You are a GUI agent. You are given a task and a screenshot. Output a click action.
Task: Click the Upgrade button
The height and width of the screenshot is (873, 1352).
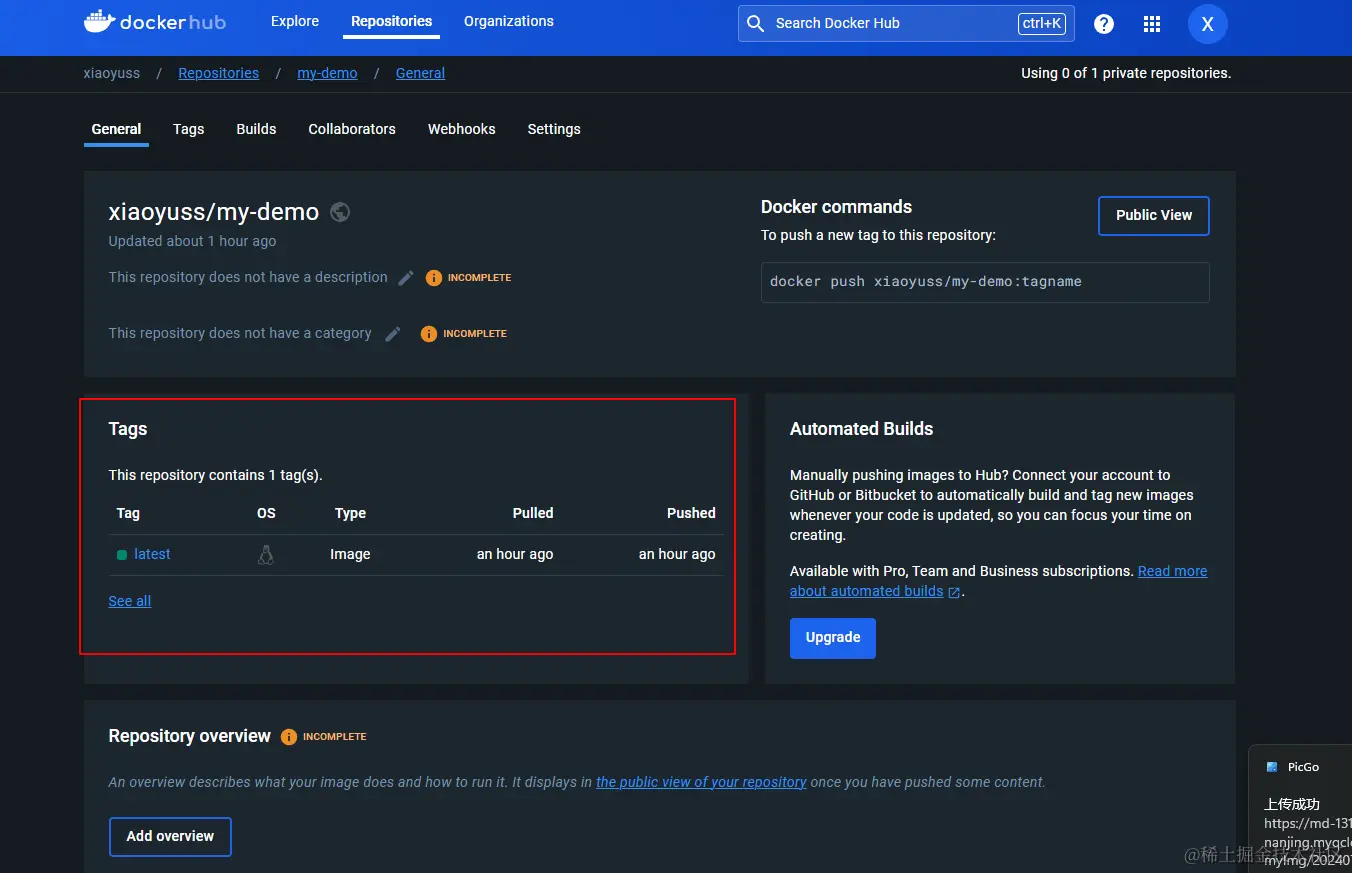(x=833, y=638)
